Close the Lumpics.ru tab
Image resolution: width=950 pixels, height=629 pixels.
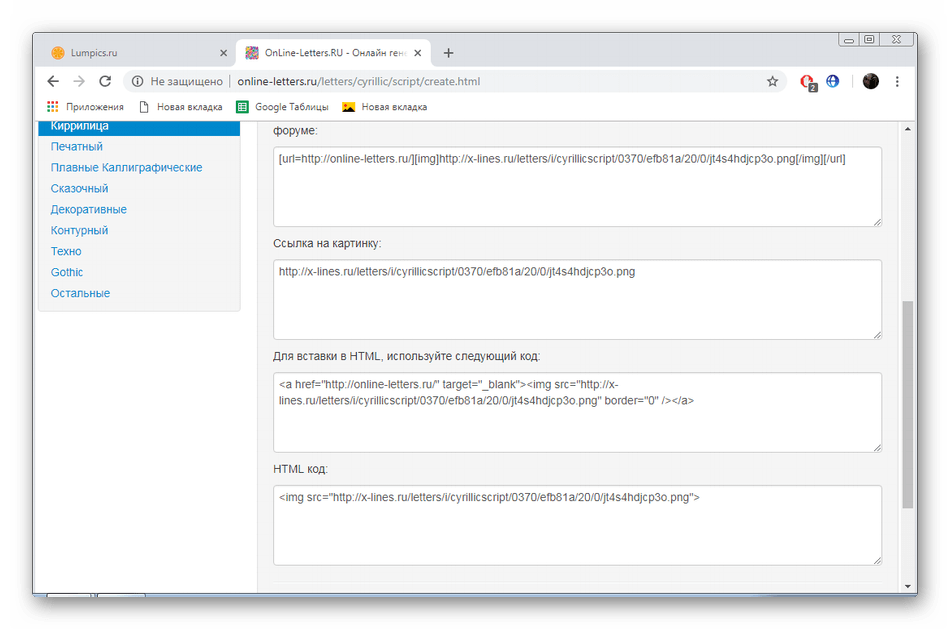click(223, 53)
